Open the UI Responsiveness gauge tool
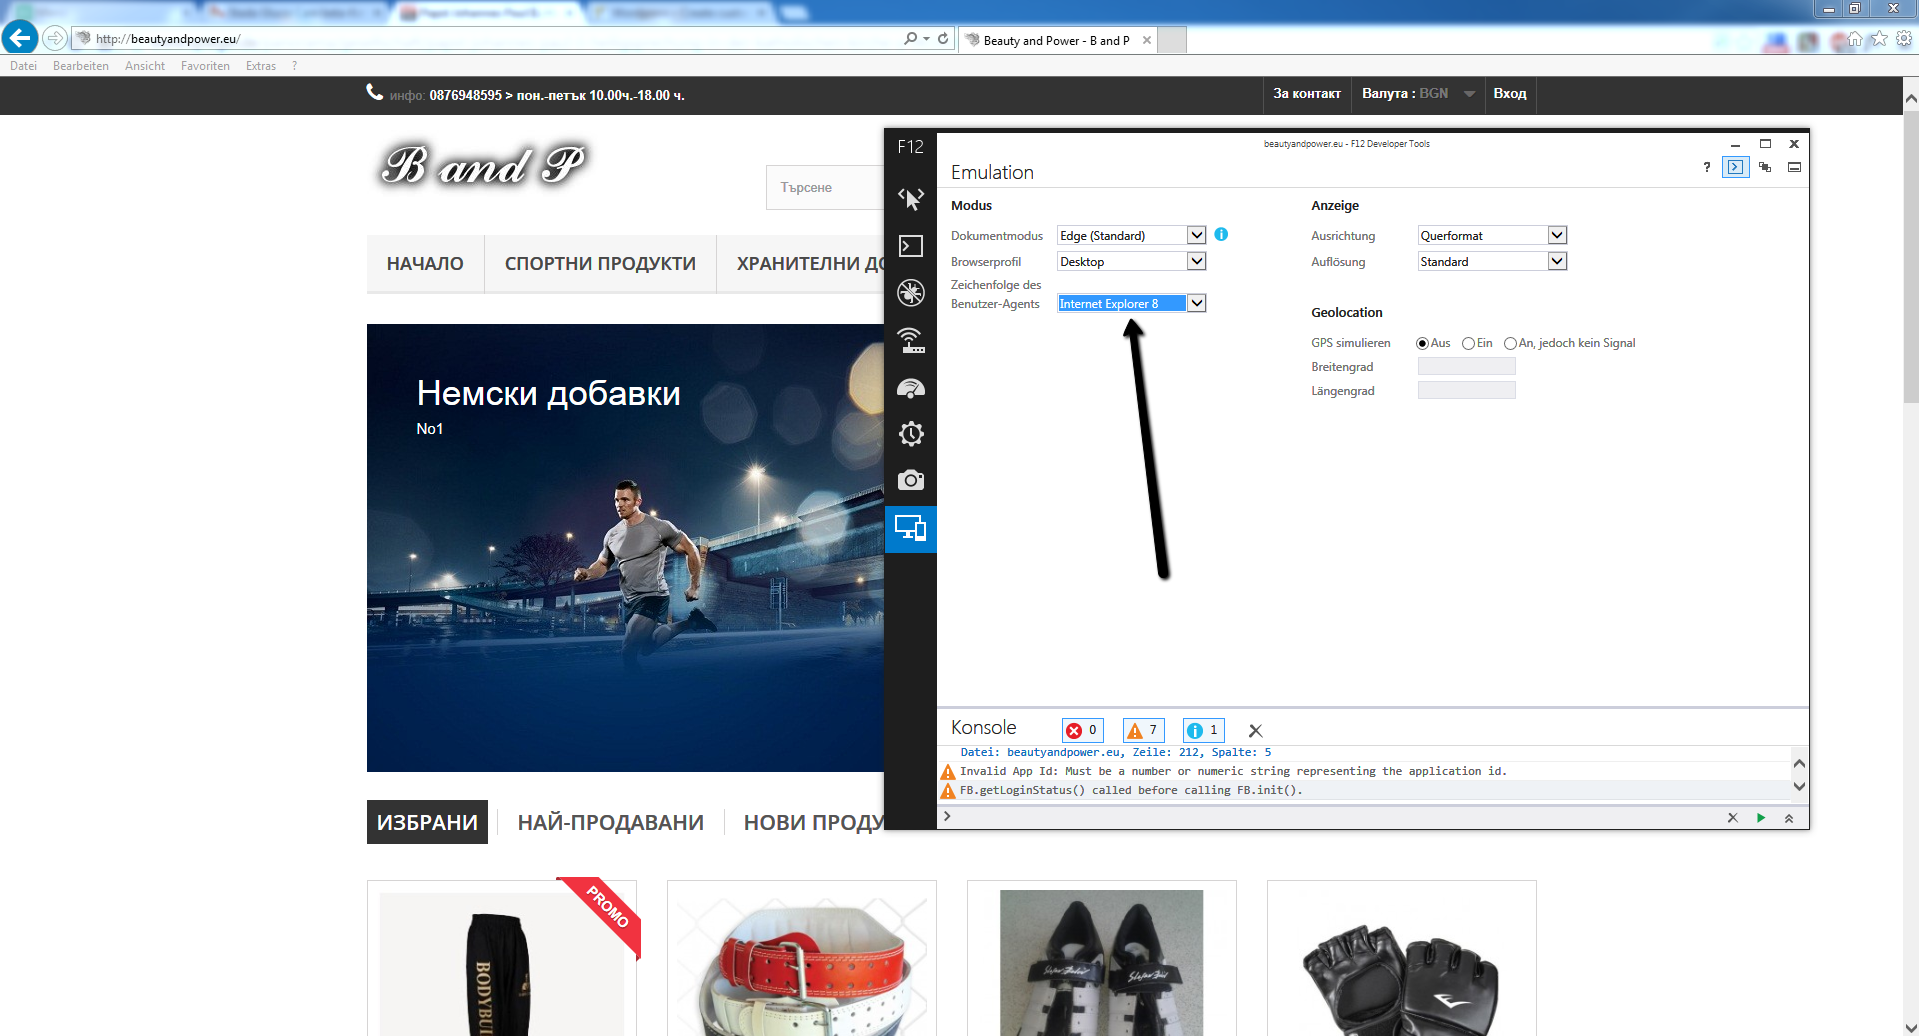Screen dimensions: 1919x1036 point(910,388)
